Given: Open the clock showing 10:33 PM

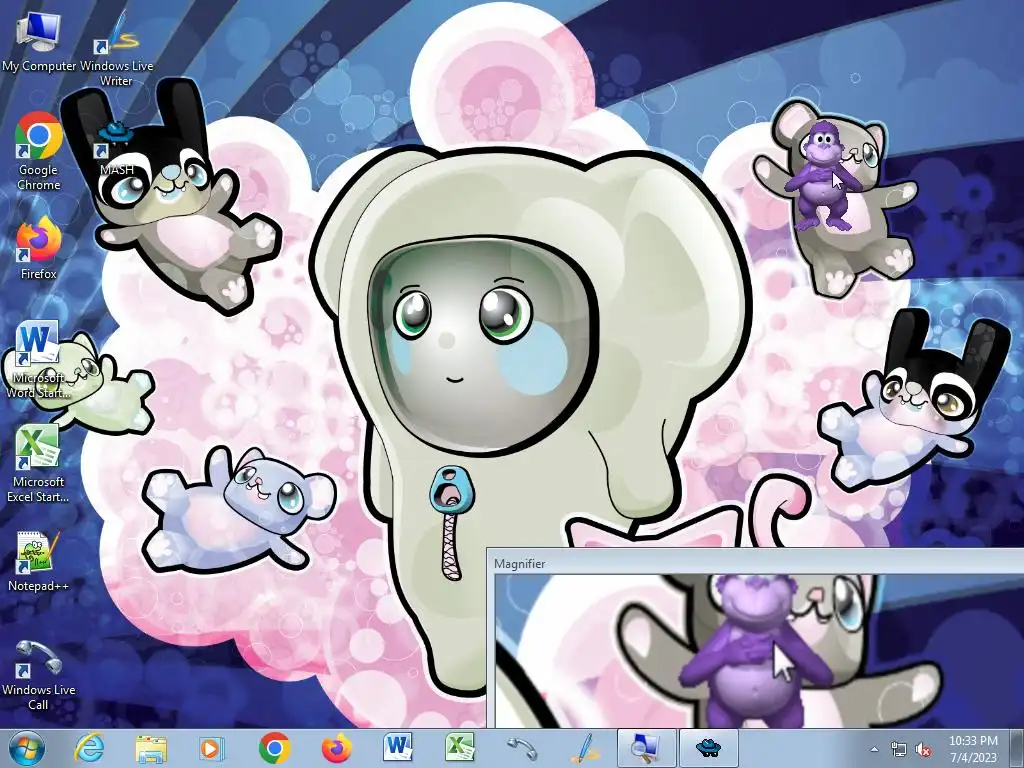Looking at the screenshot, I should [973, 748].
